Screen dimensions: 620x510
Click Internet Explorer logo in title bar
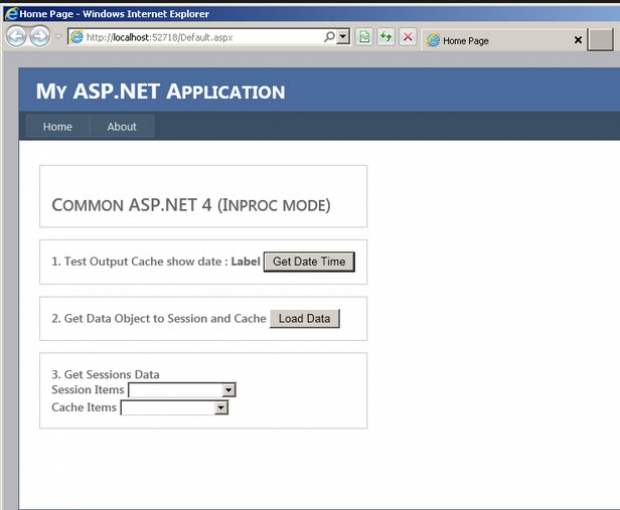click(x=11, y=14)
